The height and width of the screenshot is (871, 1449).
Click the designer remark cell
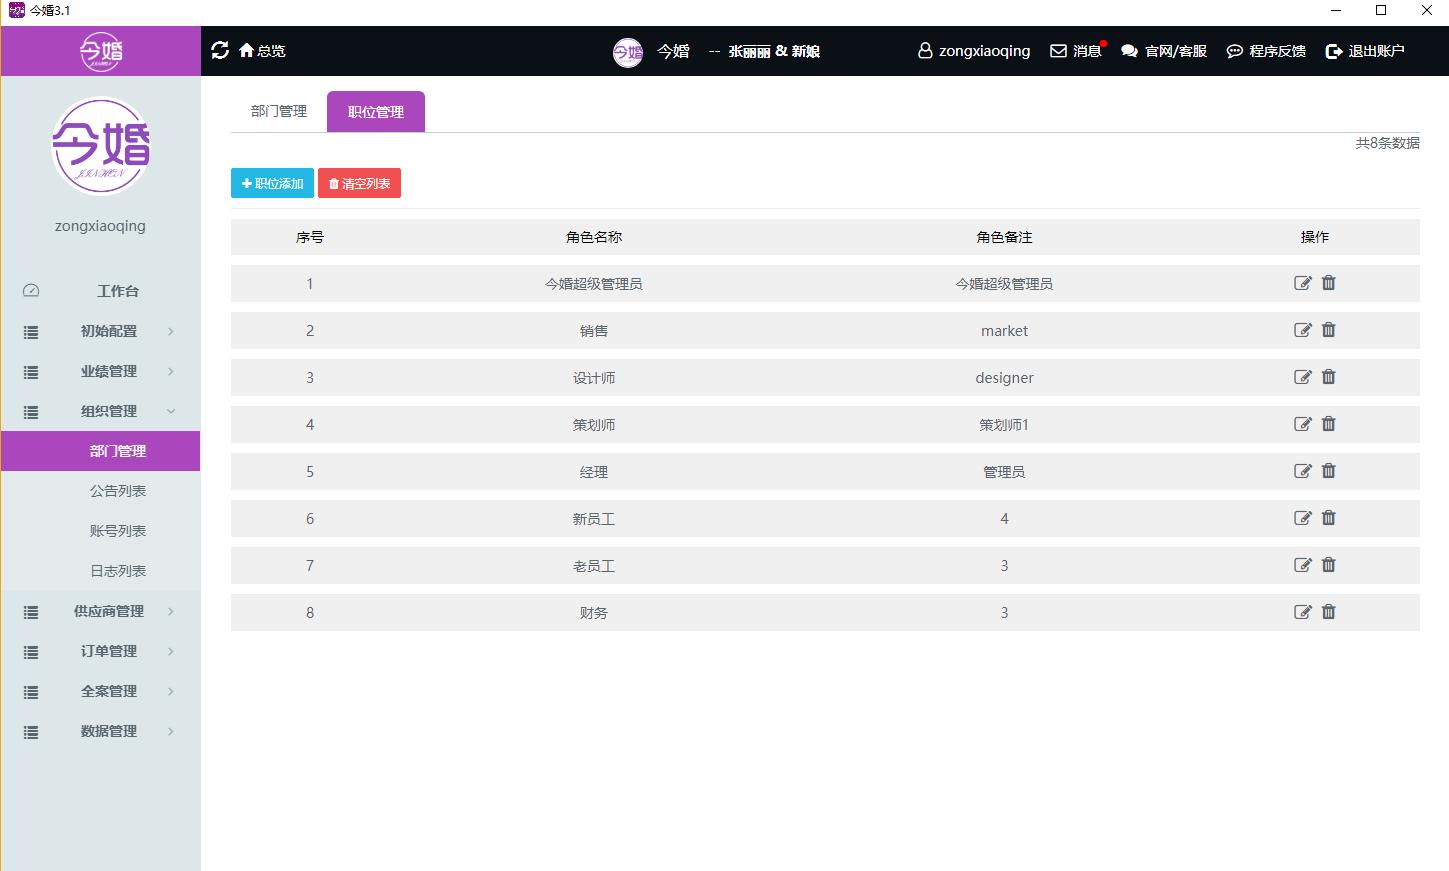1004,378
